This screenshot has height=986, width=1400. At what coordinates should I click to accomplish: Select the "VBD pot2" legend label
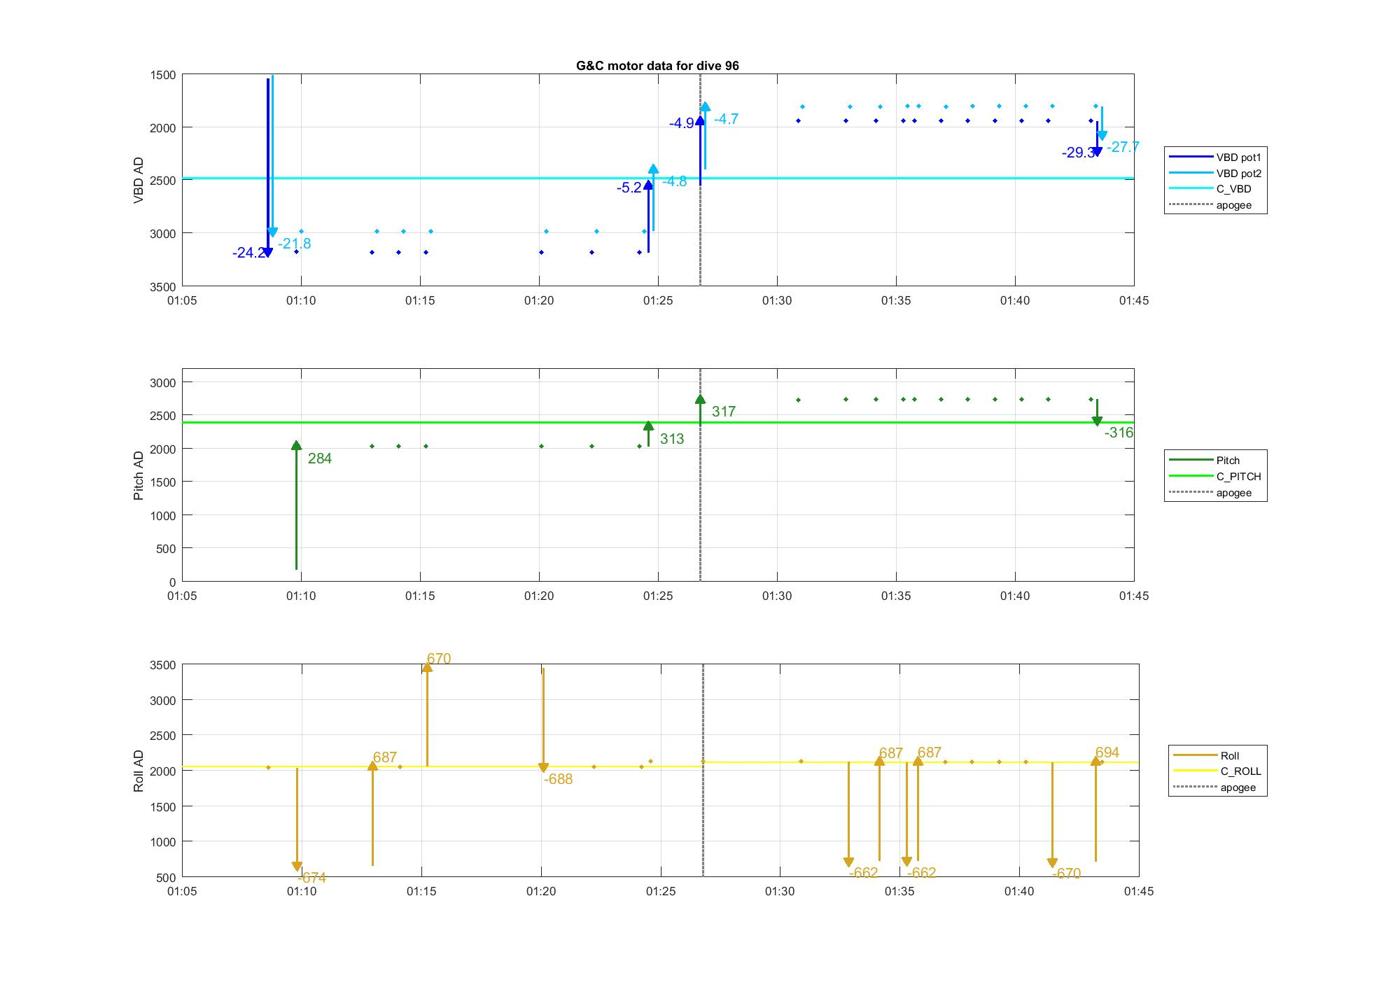(x=1238, y=173)
